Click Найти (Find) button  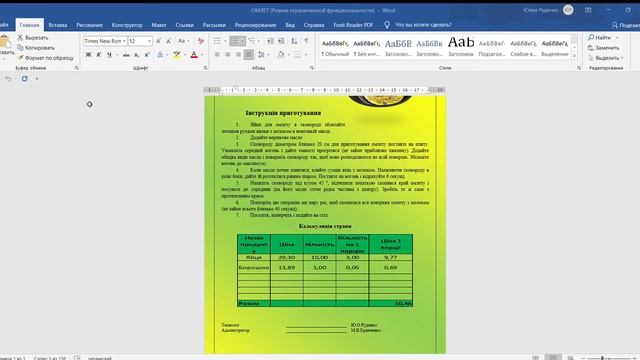(x=600, y=38)
